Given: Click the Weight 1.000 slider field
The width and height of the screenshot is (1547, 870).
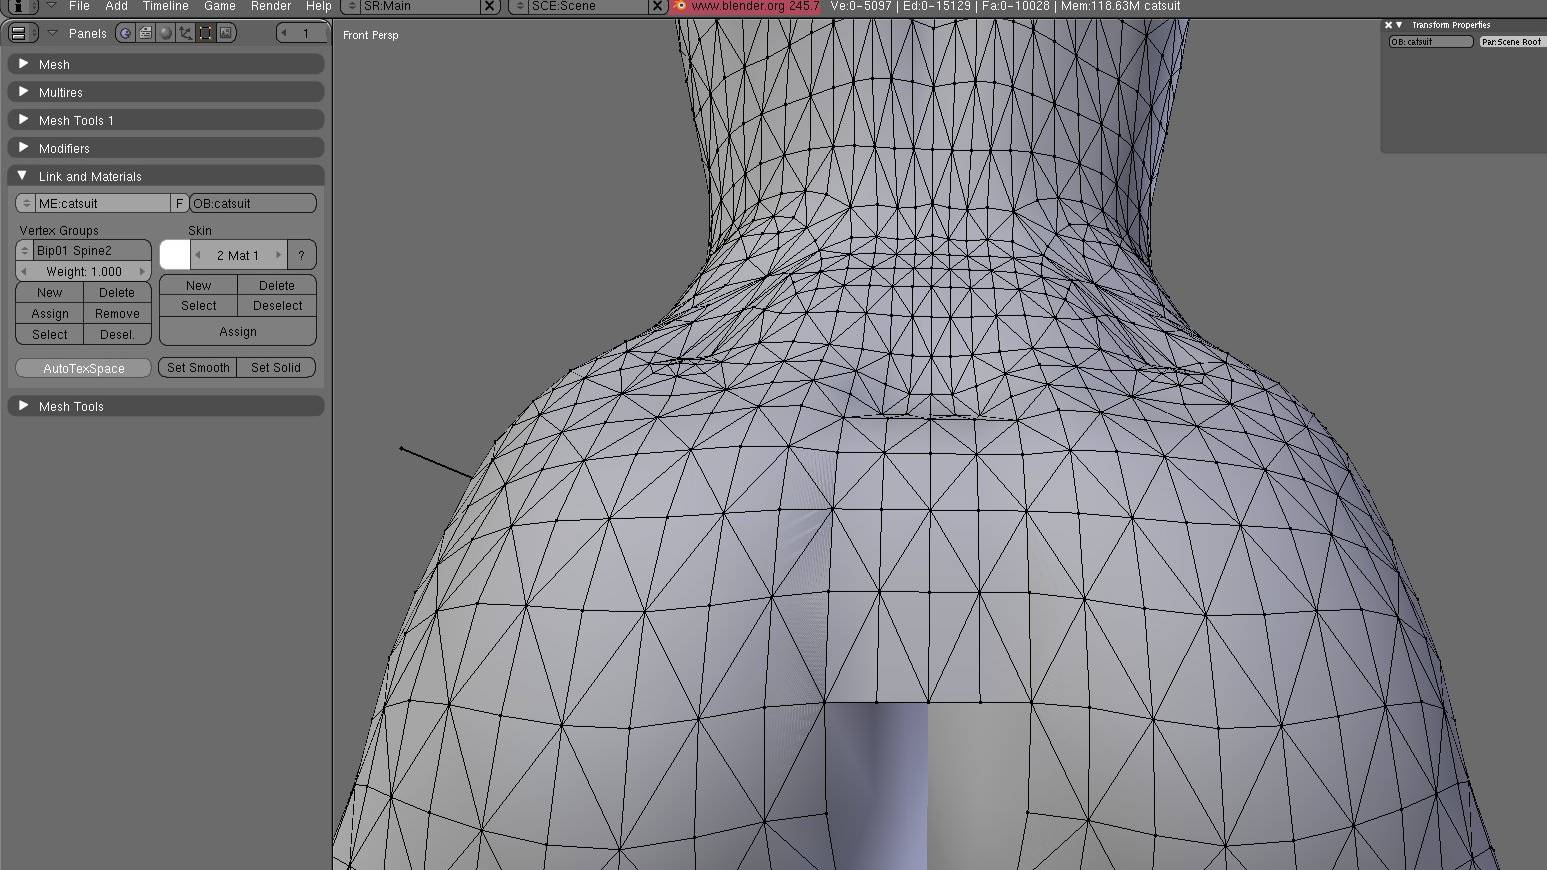Looking at the screenshot, I should tap(83, 271).
